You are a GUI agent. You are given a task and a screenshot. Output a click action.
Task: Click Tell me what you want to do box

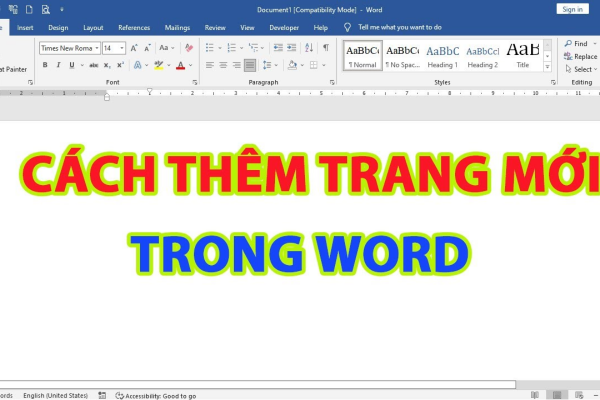(400, 27)
